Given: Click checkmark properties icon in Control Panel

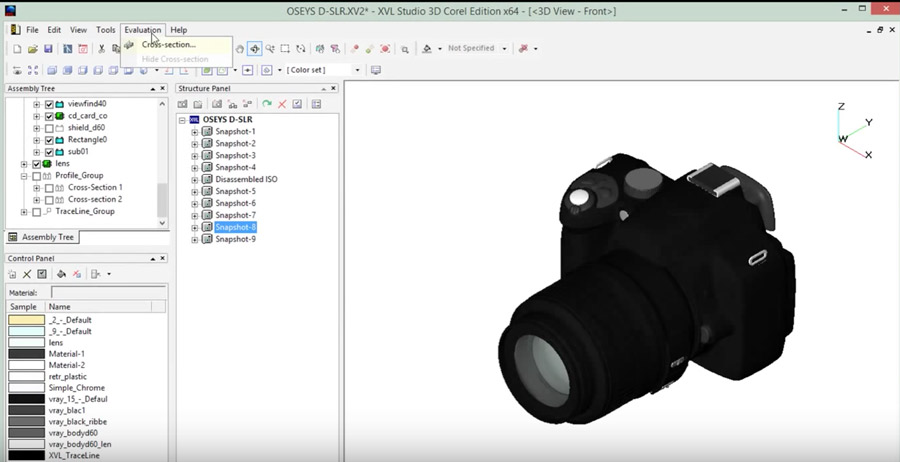Looking at the screenshot, I should click(x=42, y=274).
